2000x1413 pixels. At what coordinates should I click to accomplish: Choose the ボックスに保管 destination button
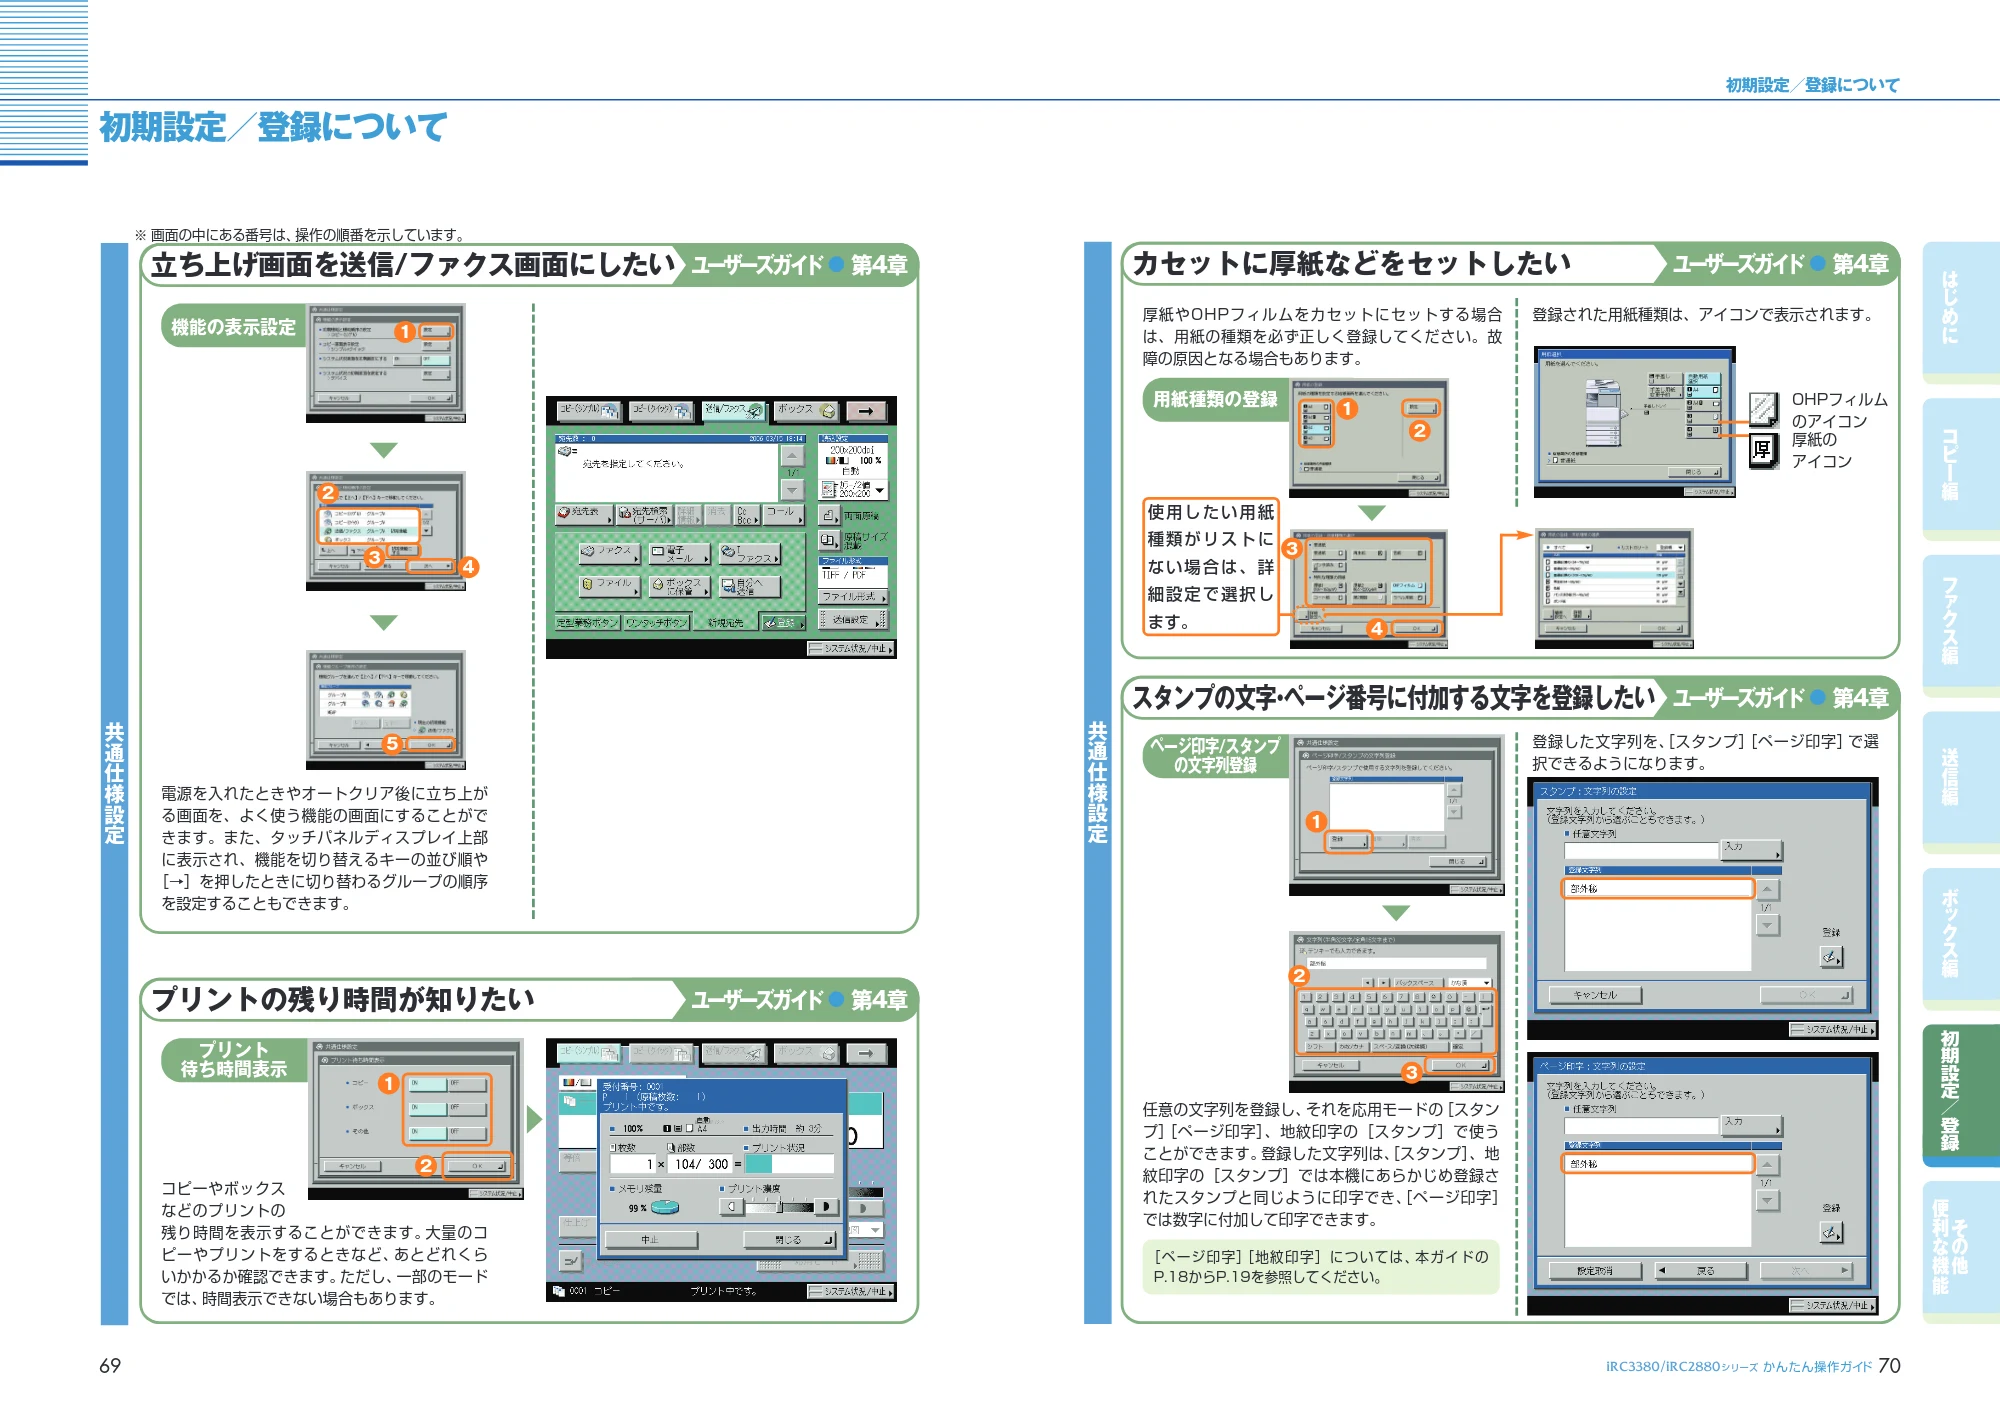679,585
